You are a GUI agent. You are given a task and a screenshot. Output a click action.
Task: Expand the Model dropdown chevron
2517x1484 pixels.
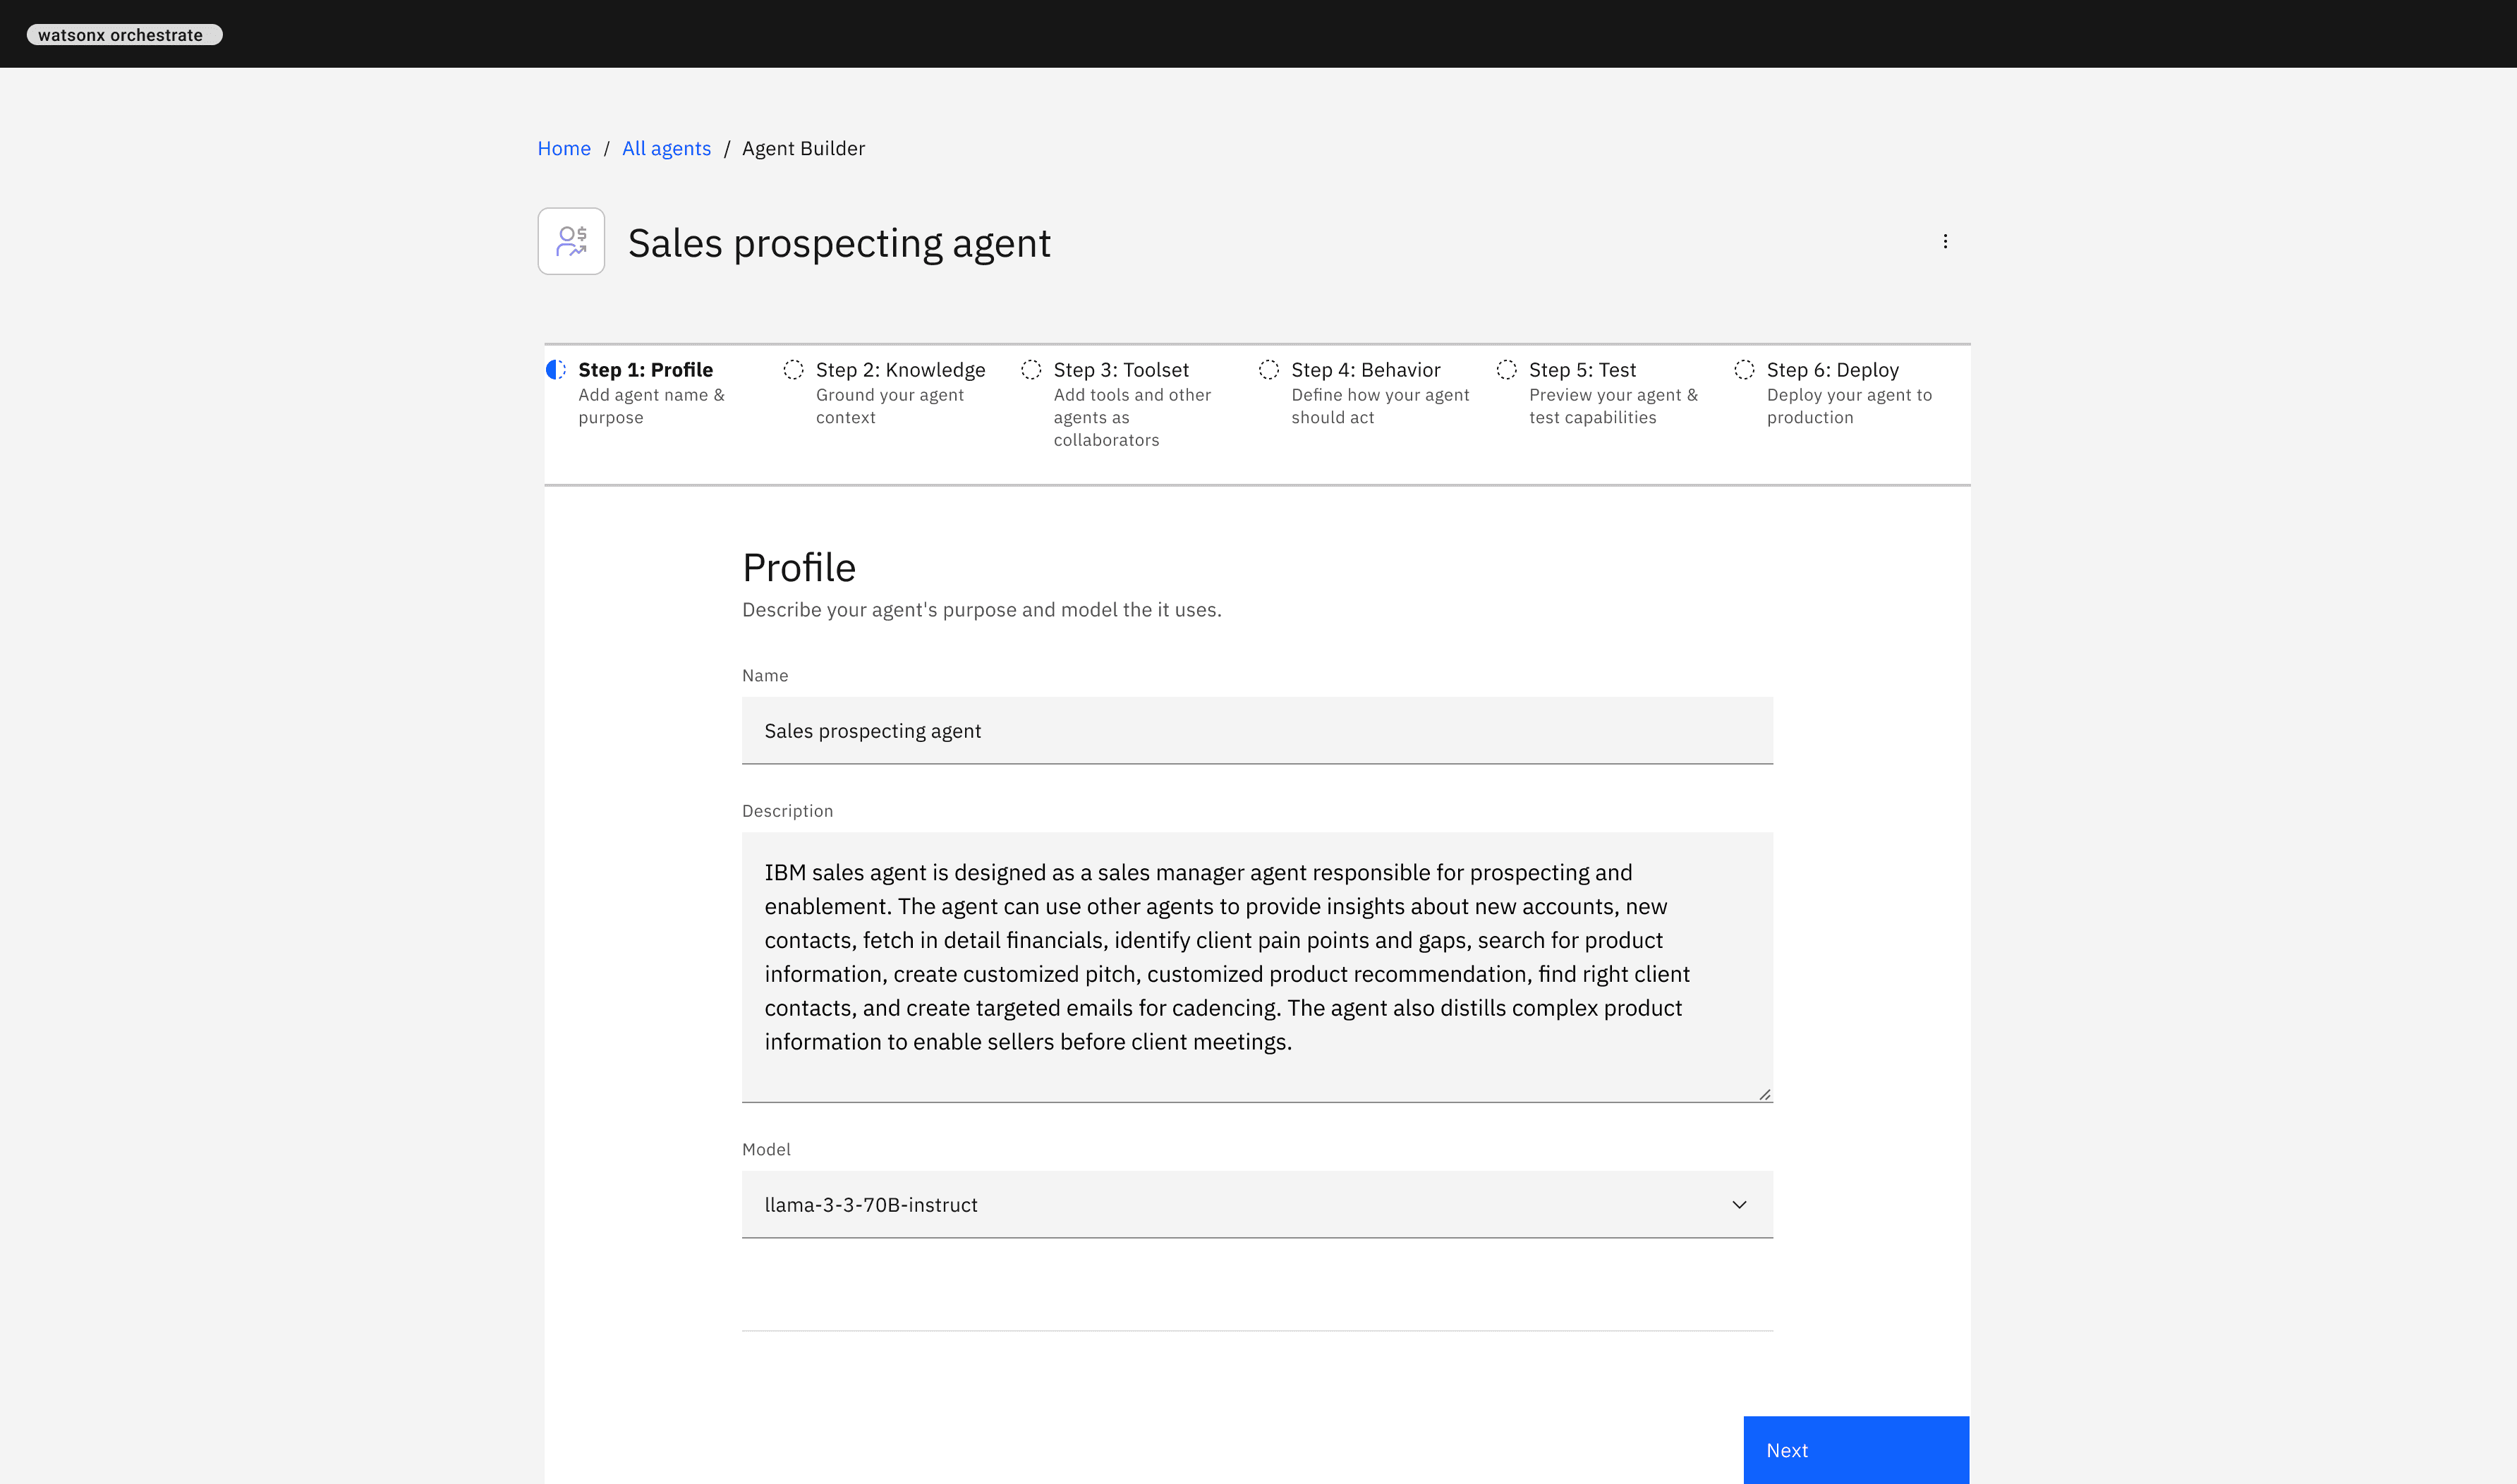(x=1739, y=1205)
